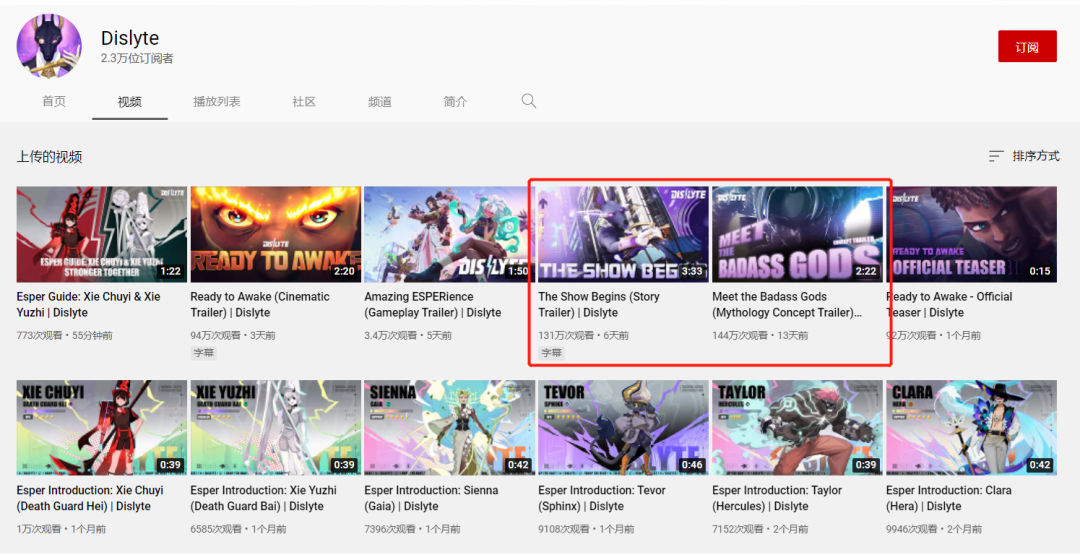Click the 字幕 badge under The Show Begins
The image size is (1080, 555).
(x=551, y=353)
